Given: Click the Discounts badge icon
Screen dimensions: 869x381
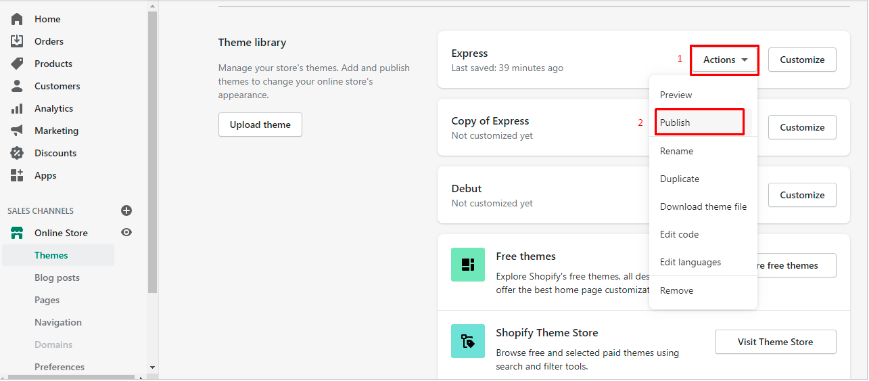Looking at the screenshot, I should coord(17,153).
